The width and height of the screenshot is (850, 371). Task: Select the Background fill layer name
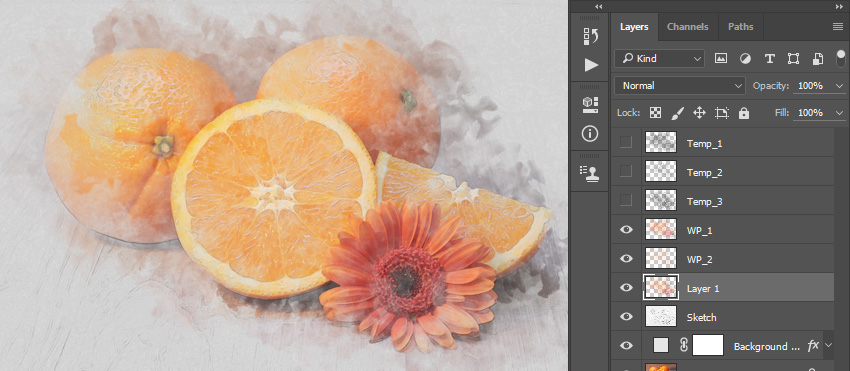pos(767,346)
